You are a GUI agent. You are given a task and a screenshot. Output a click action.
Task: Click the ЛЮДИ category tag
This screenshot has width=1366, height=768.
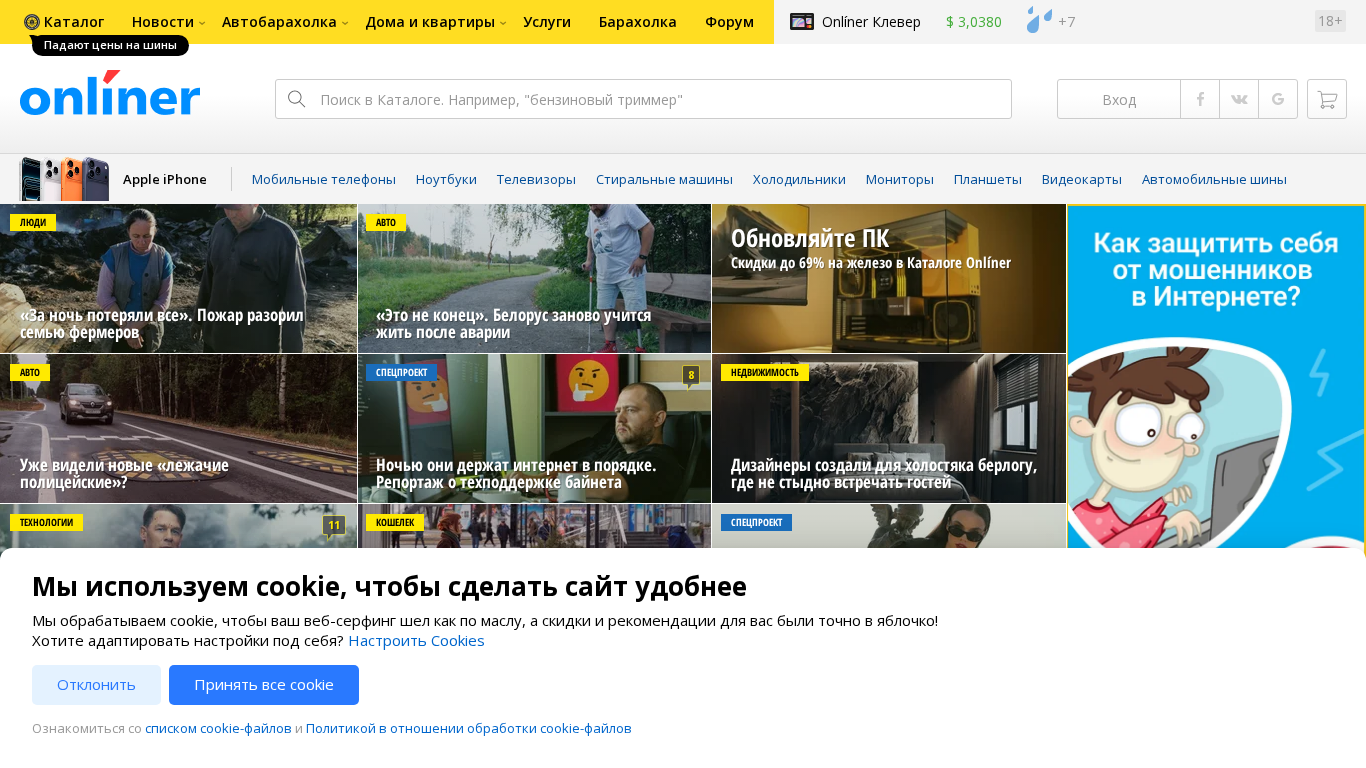coord(33,223)
